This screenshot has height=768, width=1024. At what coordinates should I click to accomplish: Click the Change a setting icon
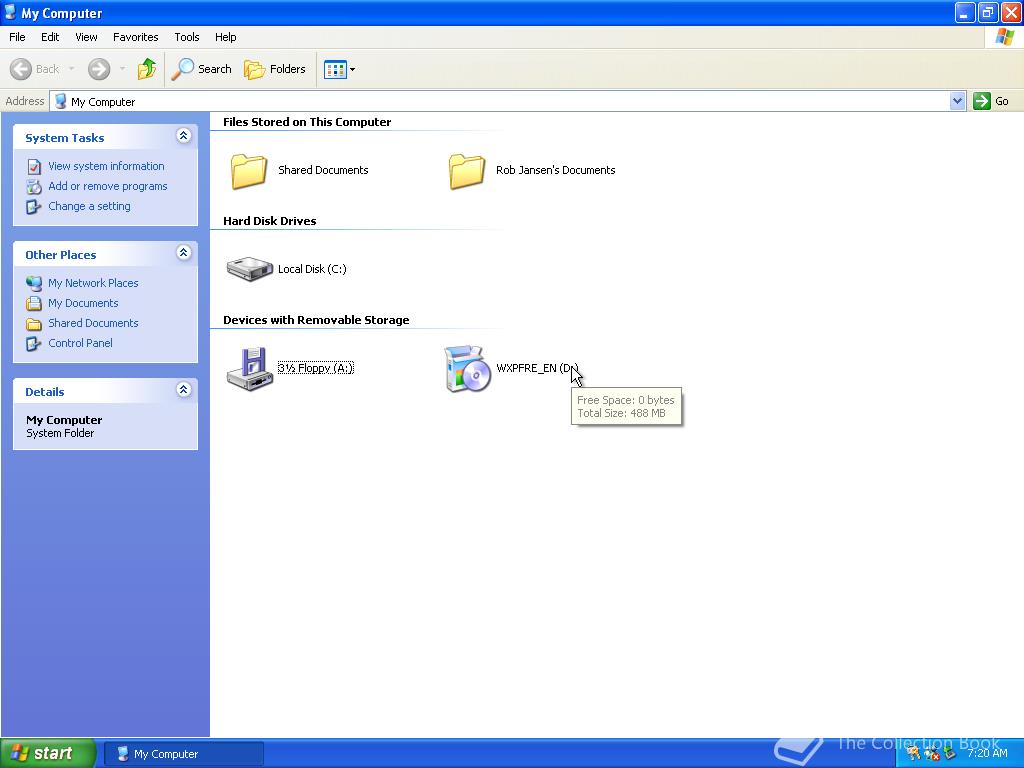34,207
